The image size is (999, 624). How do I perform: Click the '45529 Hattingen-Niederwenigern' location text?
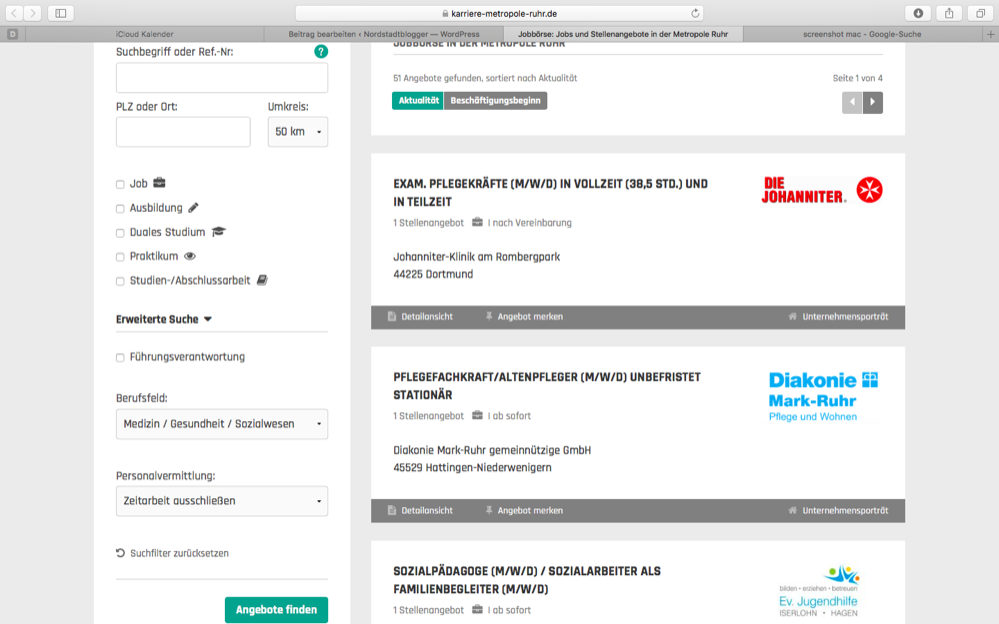pyautogui.click(x=472, y=468)
